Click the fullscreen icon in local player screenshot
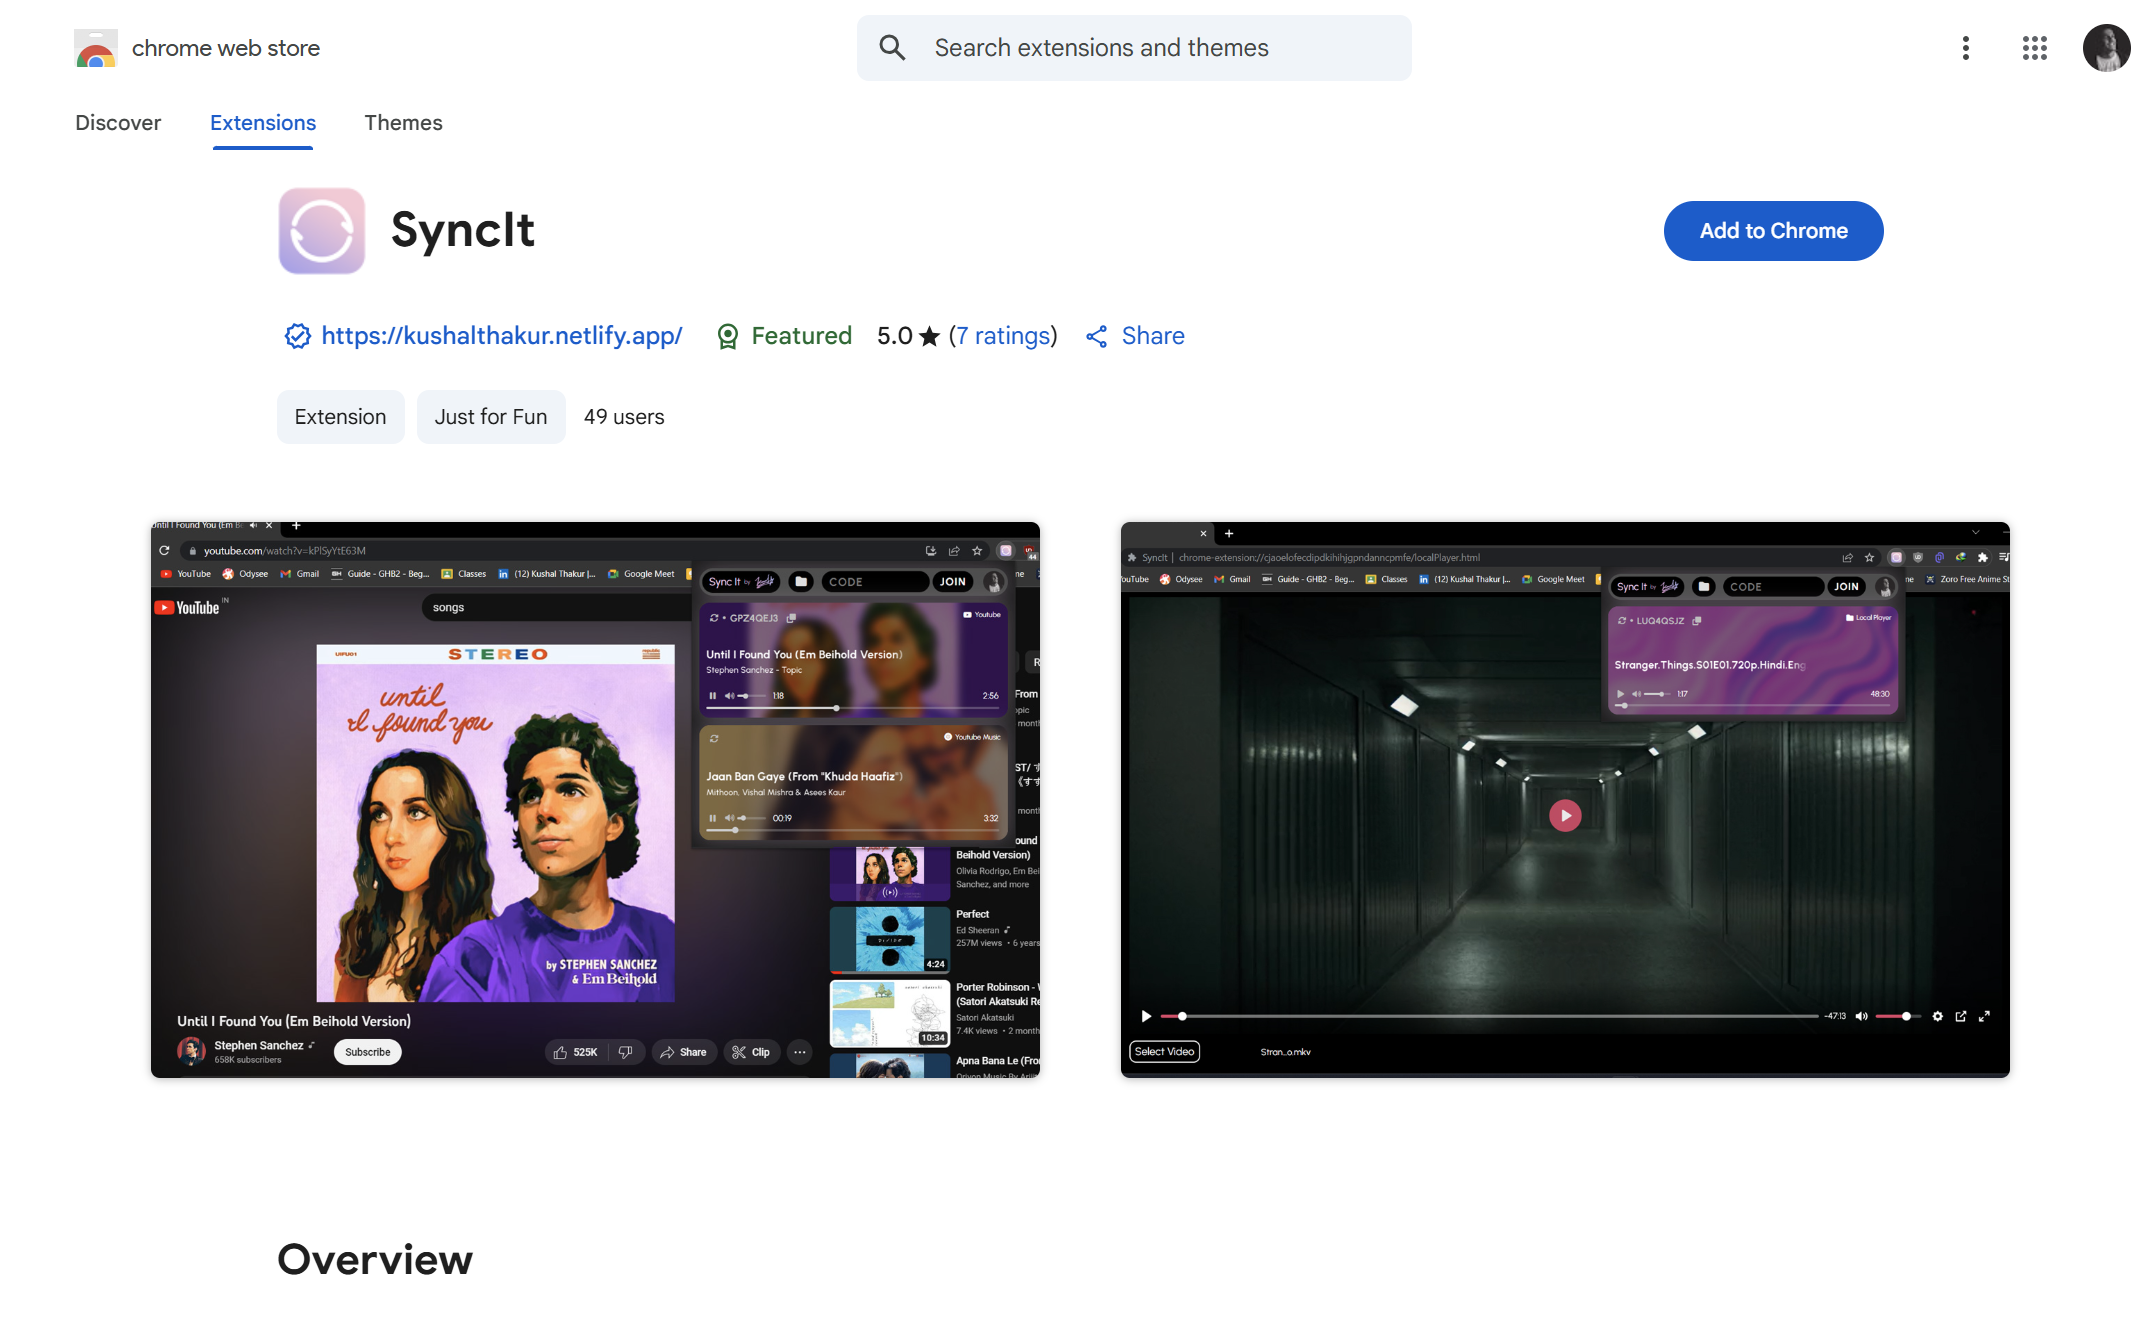The width and height of the screenshot is (2156, 1343). 1985,1016
